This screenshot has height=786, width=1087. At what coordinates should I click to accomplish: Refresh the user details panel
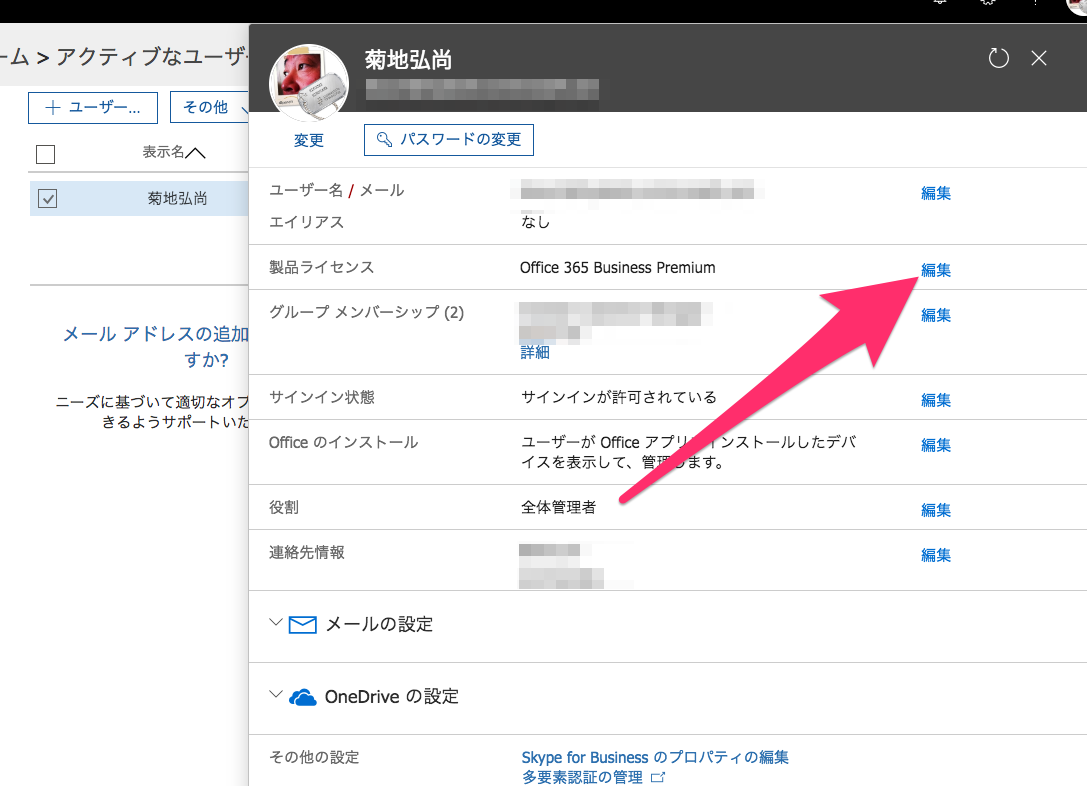[998, 58]
